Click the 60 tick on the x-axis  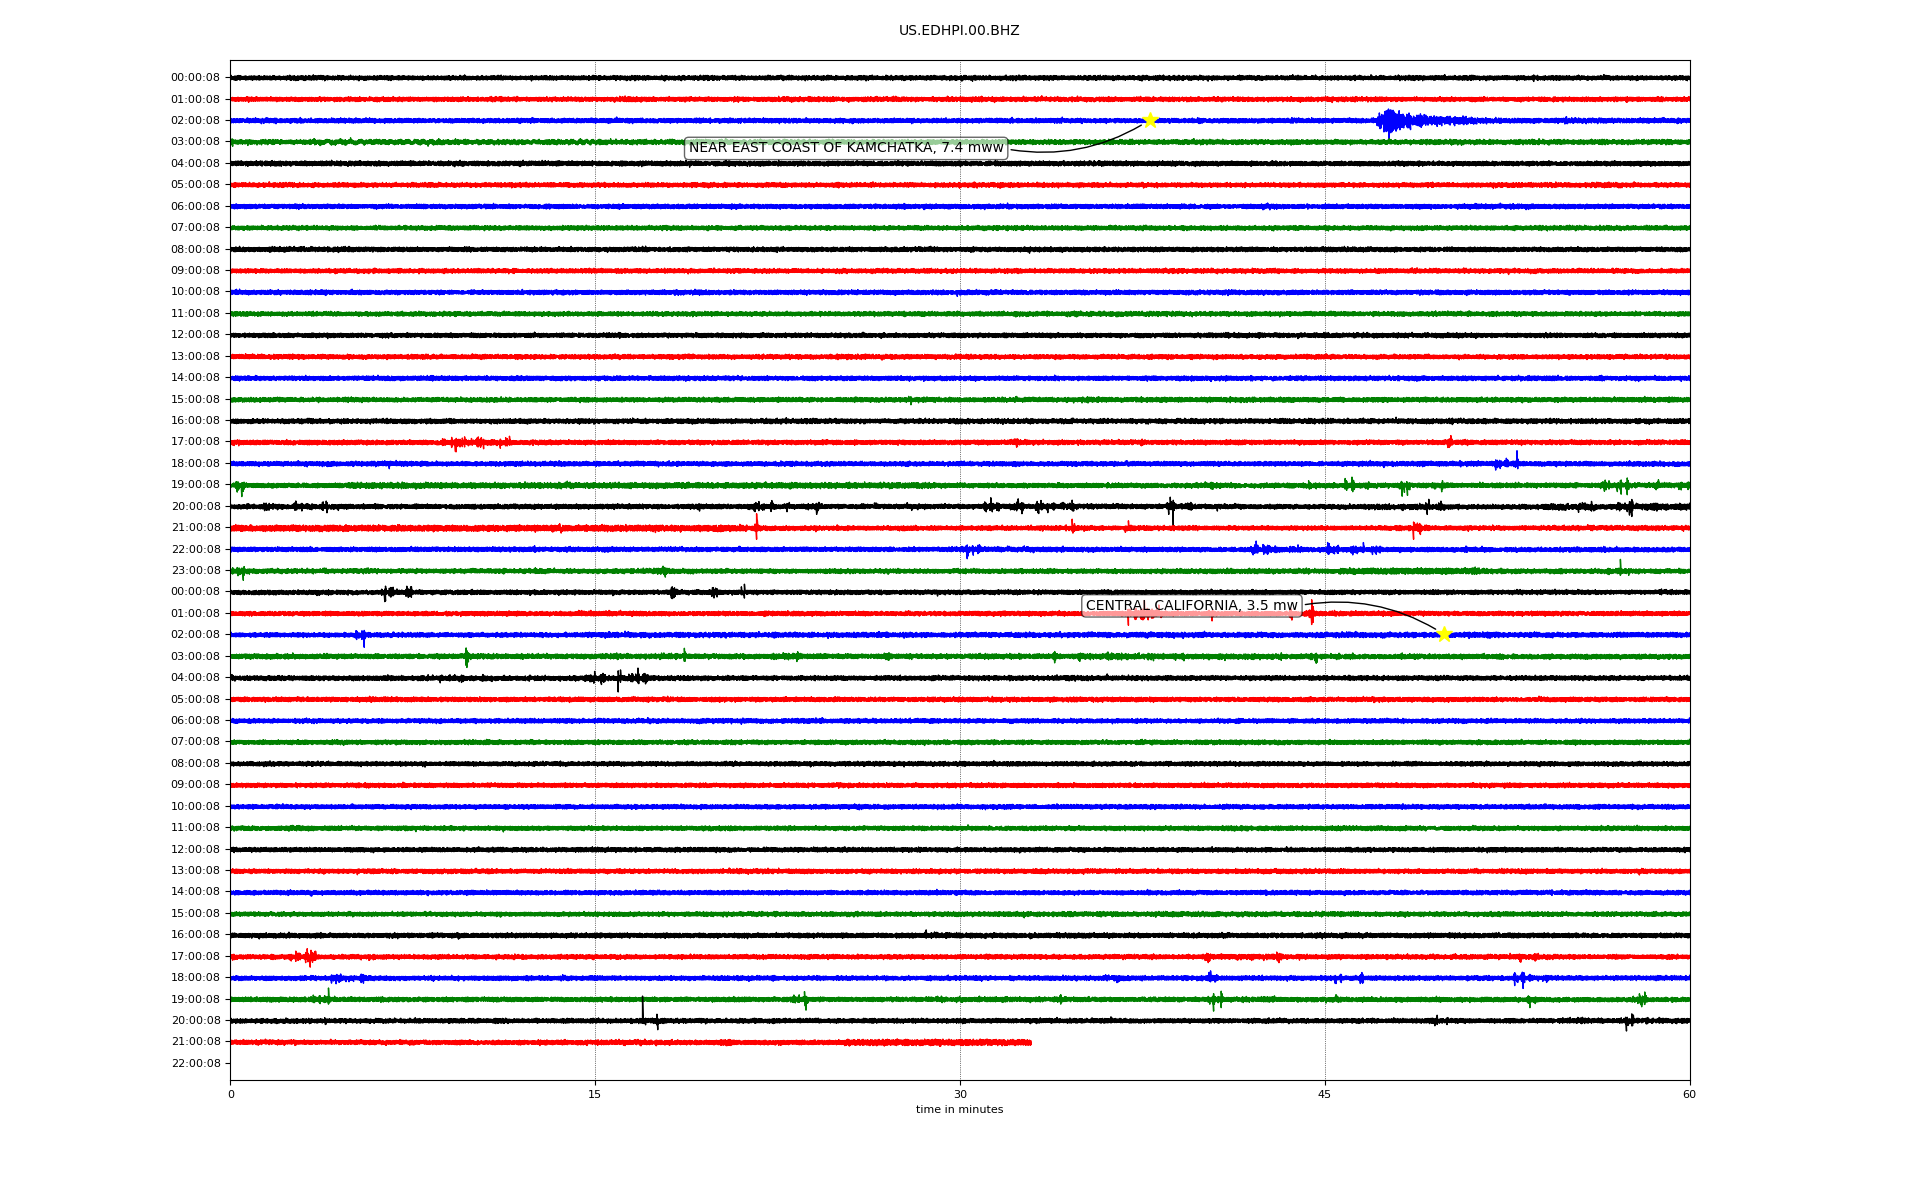[1689, 1094]
